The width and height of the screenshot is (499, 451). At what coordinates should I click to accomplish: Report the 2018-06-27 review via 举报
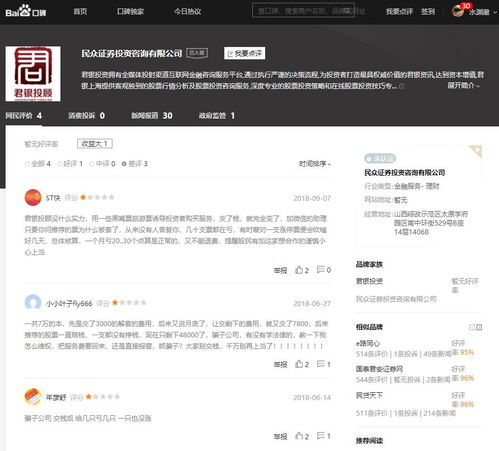280,365
